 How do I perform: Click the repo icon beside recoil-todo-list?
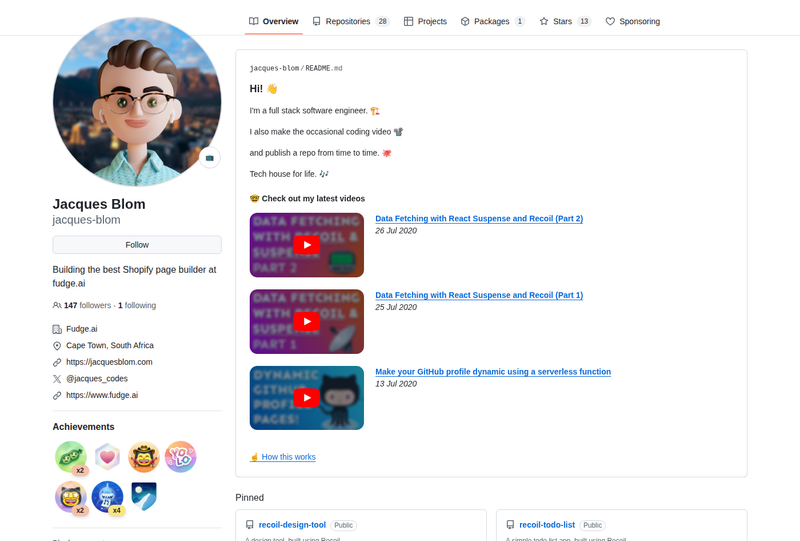pos(510,525)
